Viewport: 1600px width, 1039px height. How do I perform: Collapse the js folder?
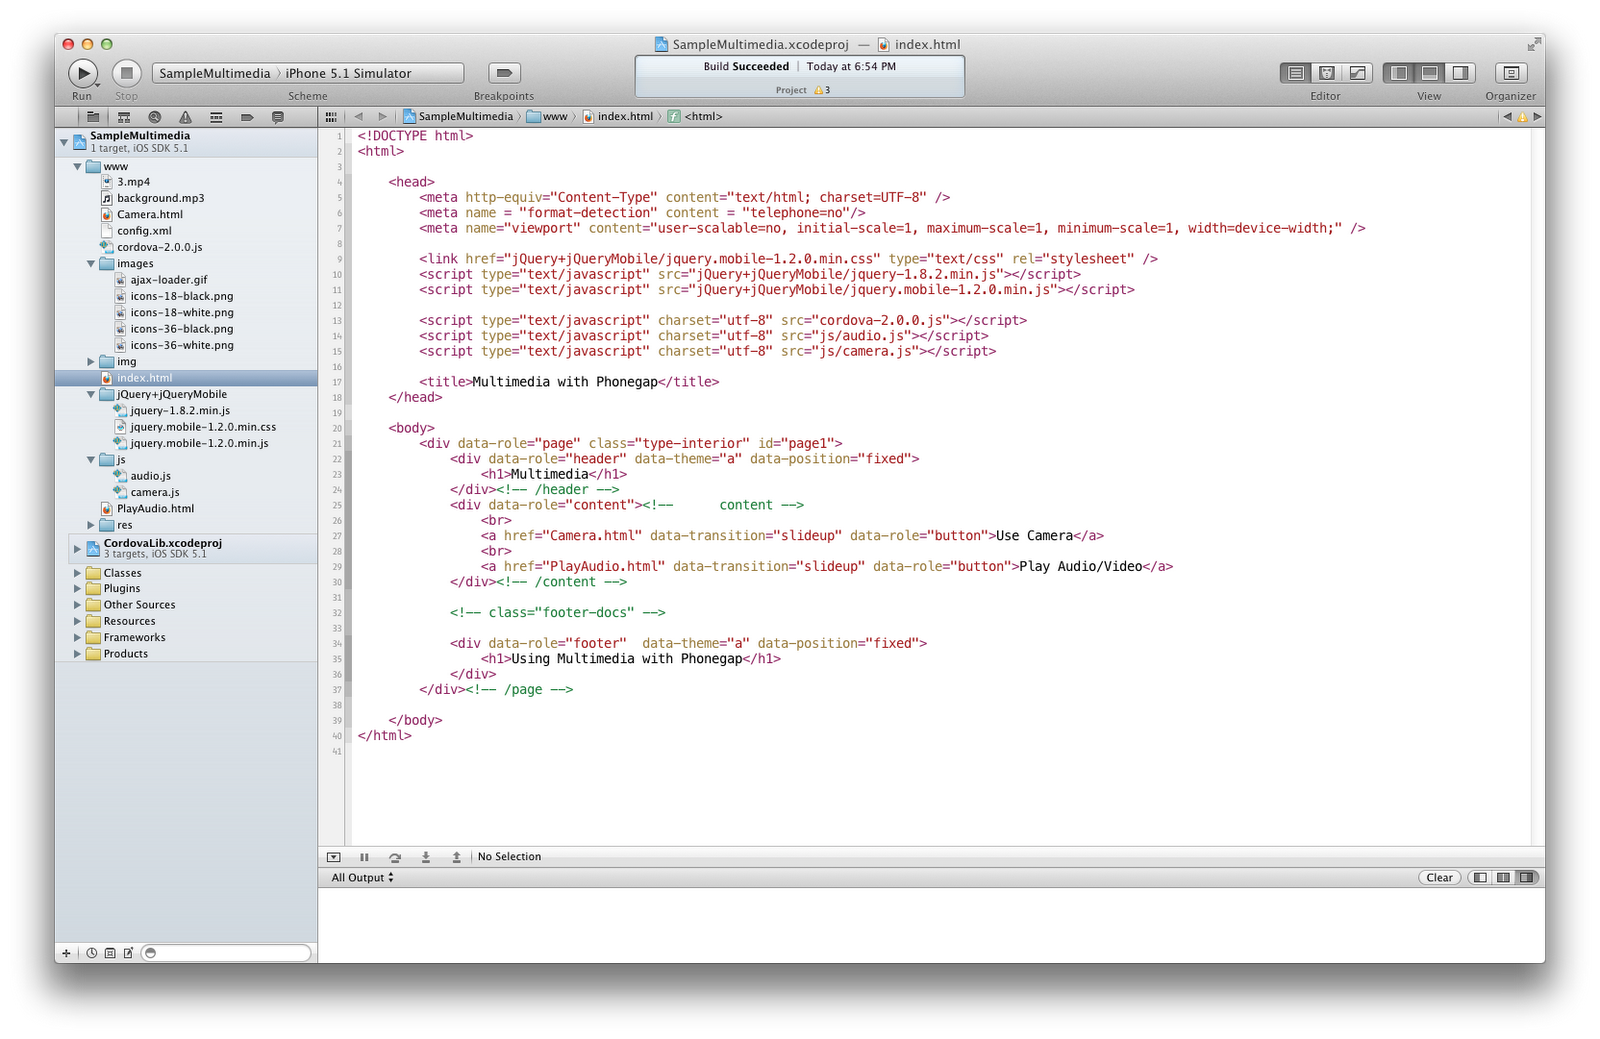click(91, 460)
